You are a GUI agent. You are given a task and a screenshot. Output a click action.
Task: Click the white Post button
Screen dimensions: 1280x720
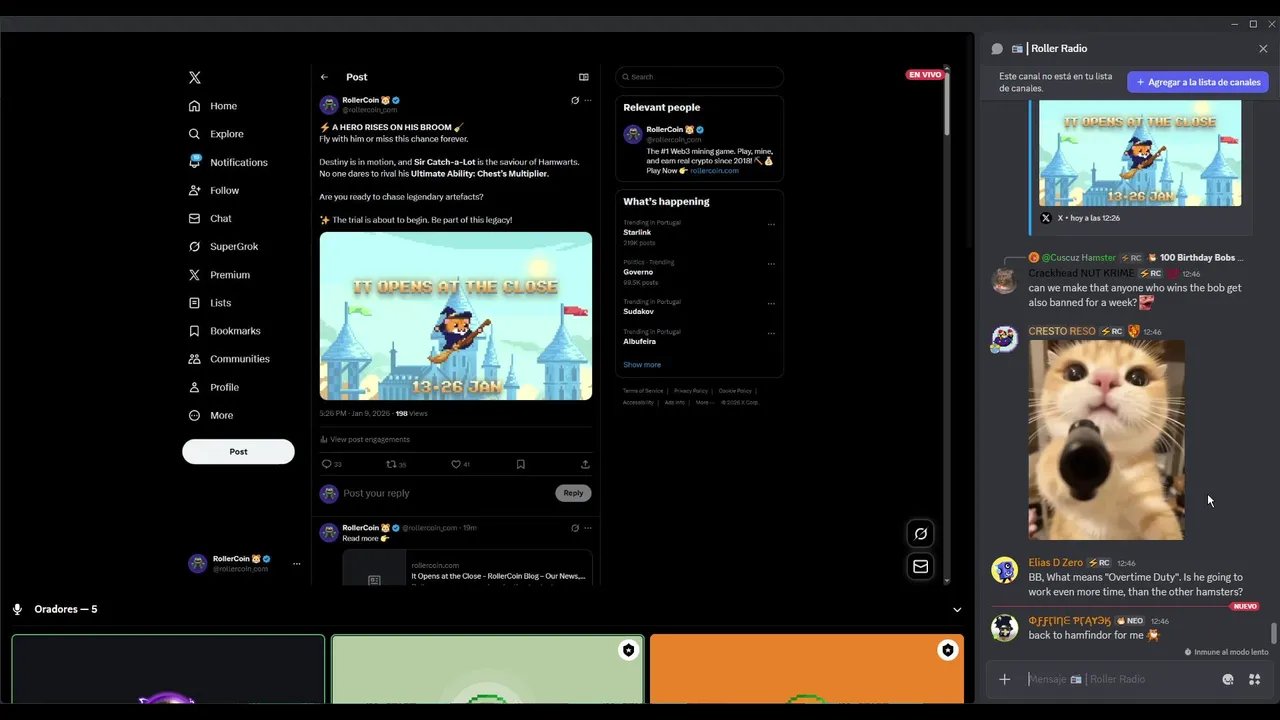point(238,451)
